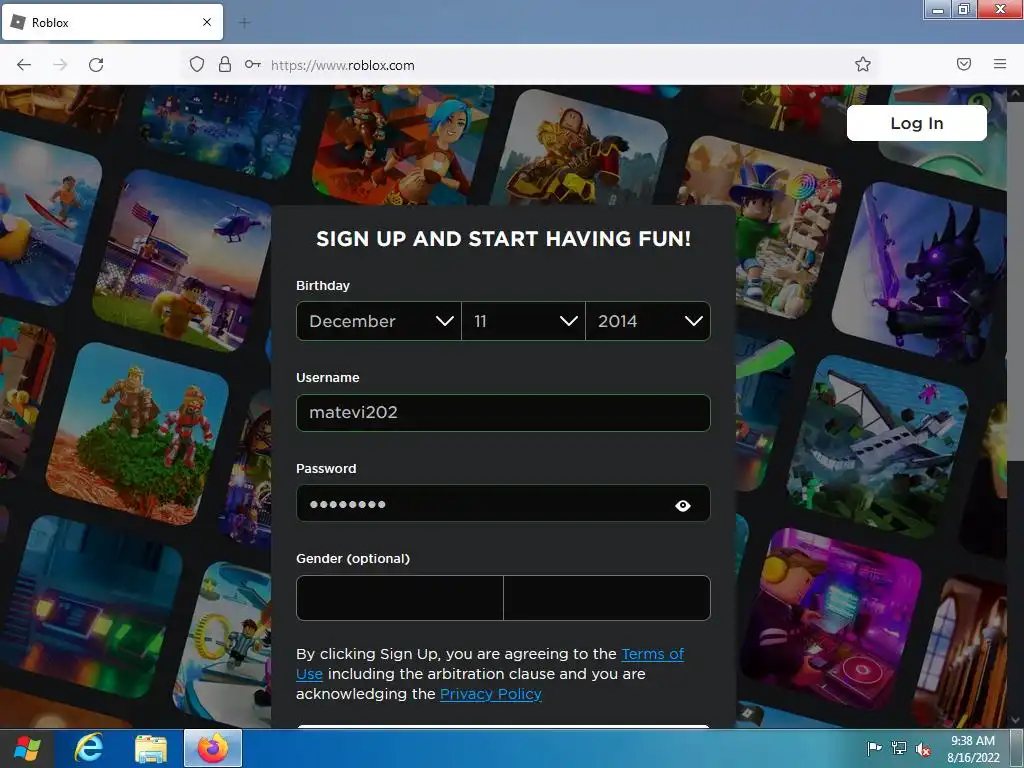Close the Roblox tab

207,22
